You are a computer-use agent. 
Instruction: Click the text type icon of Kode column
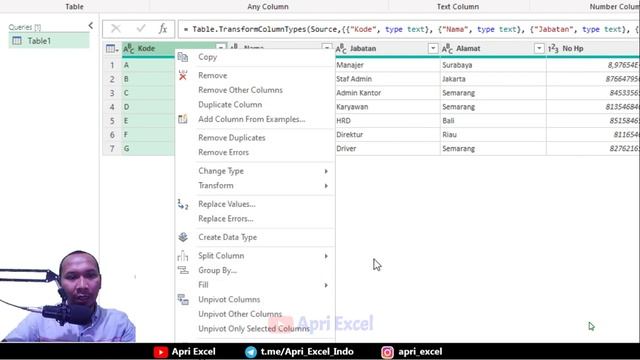pyautogui.click(x=129, y=49)
